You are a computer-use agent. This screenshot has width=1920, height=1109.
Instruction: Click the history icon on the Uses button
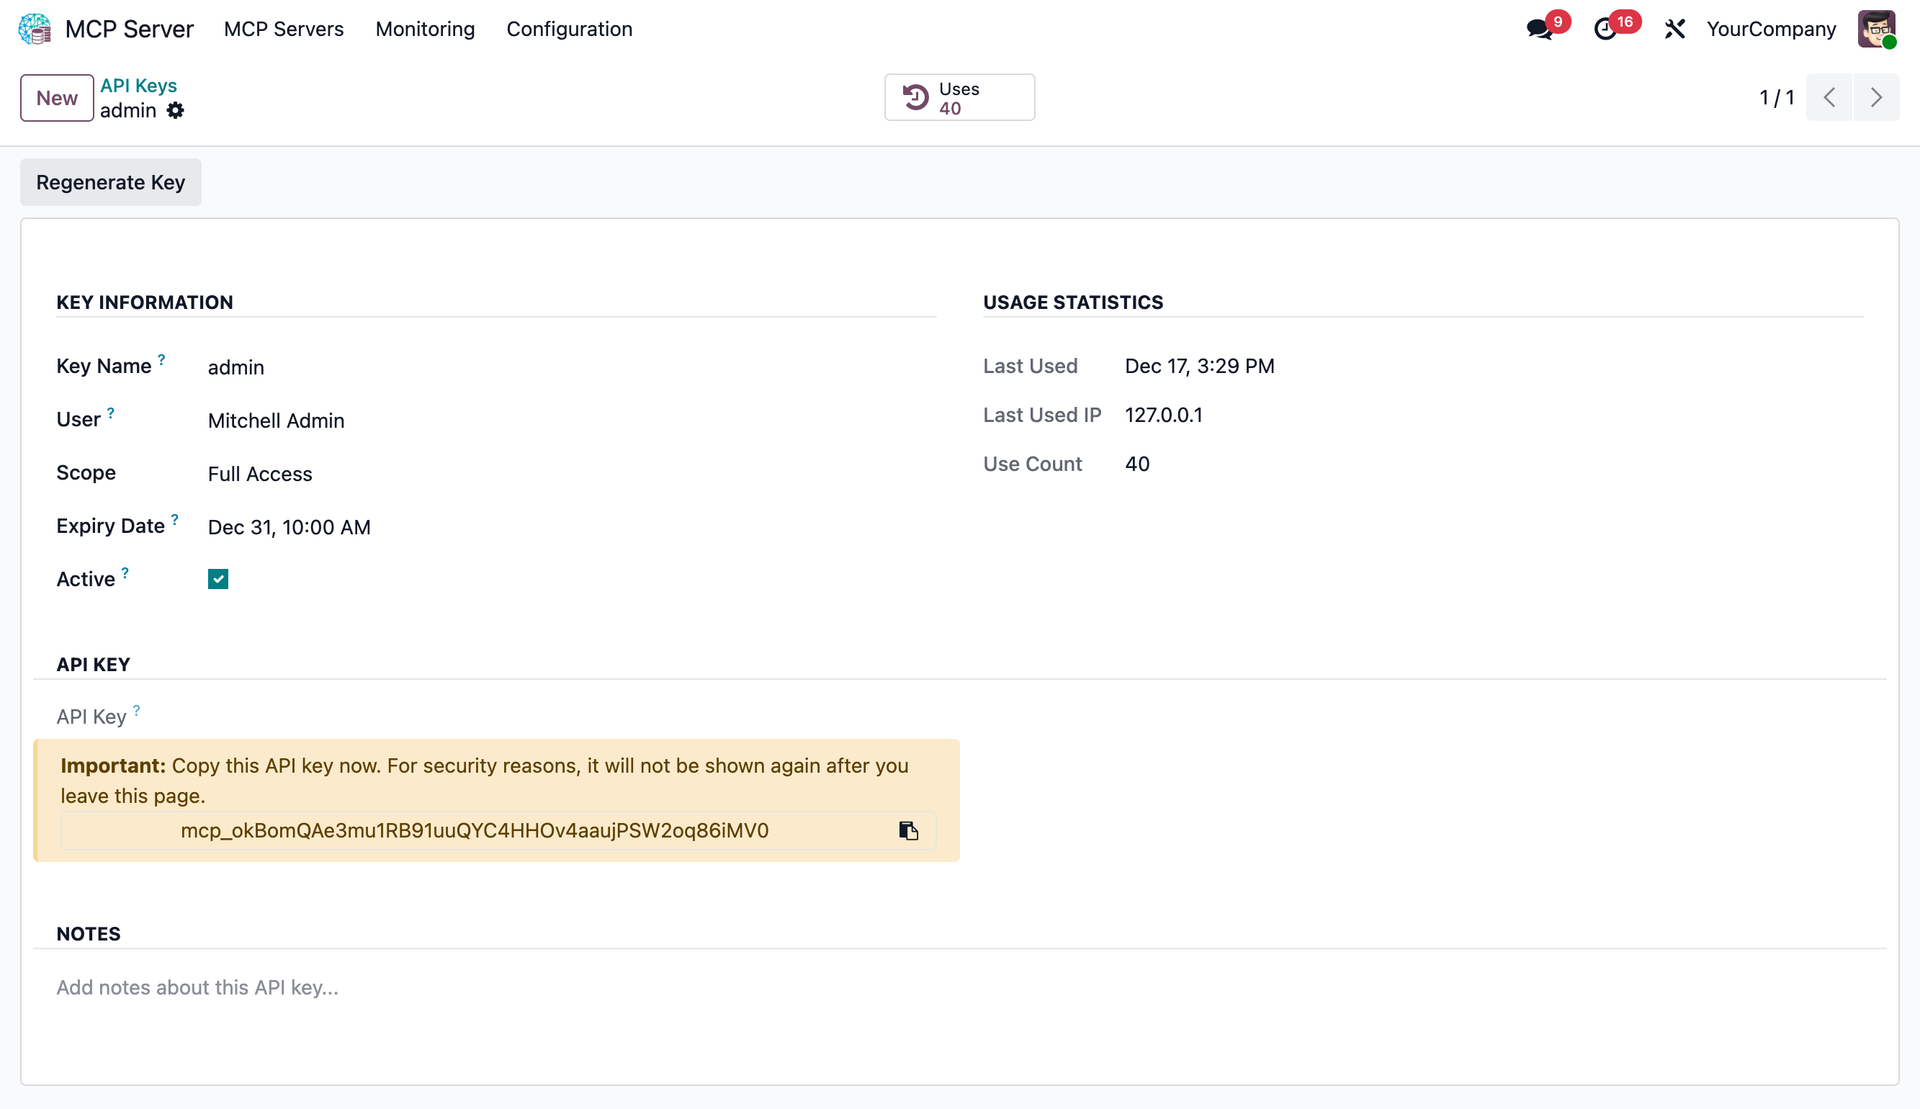917,97
